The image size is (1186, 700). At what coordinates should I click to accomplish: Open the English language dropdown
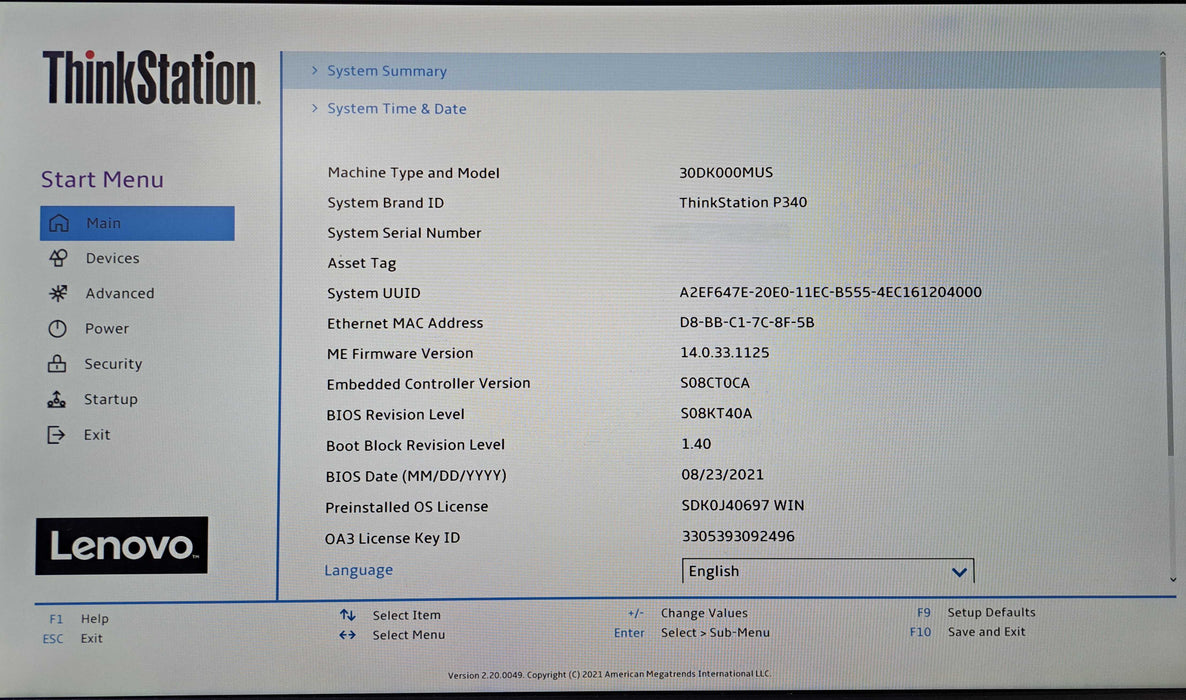(828, 571)
